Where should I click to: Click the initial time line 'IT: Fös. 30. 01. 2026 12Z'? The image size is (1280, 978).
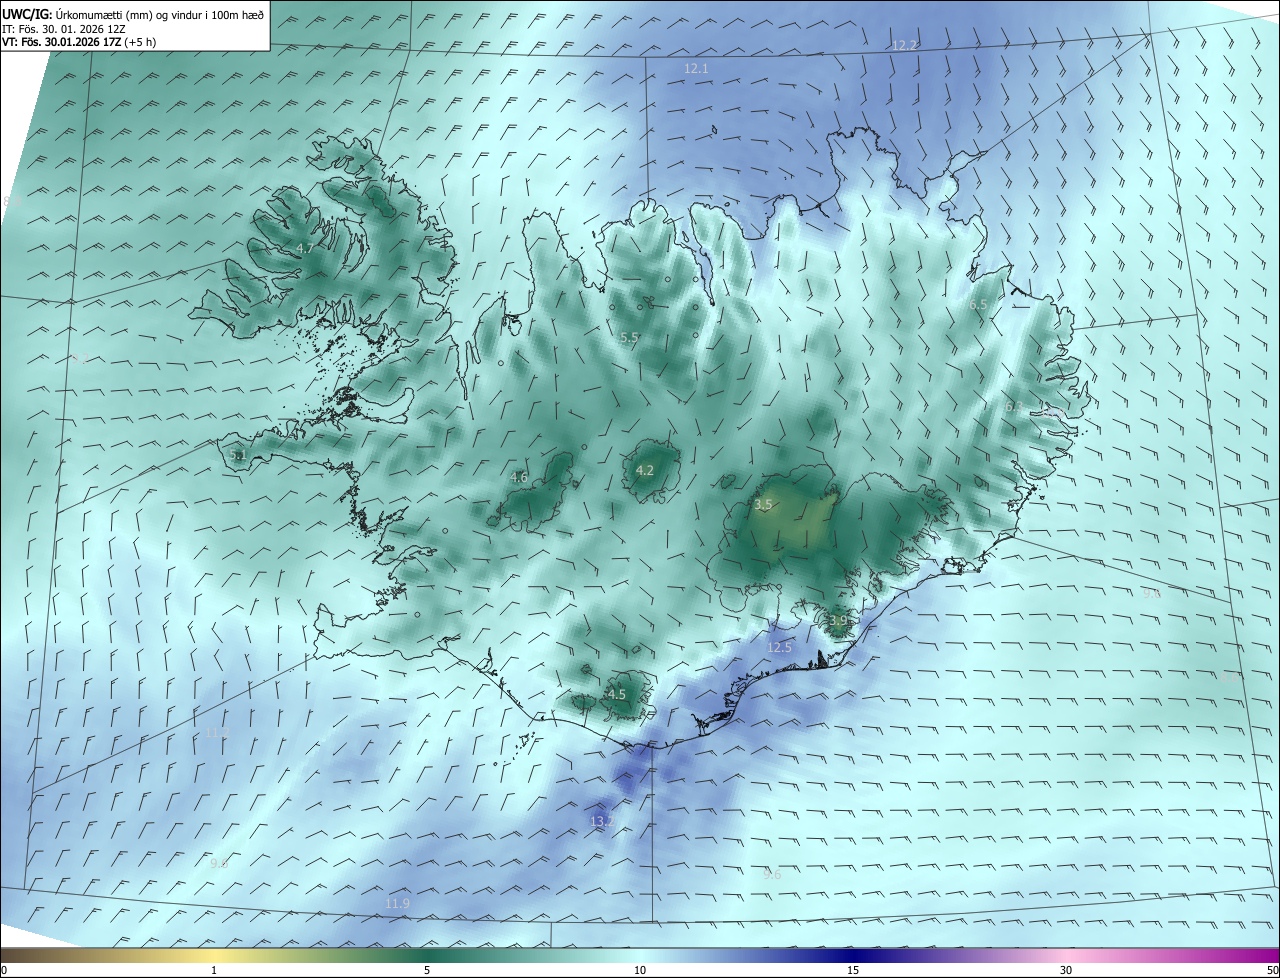64,29
